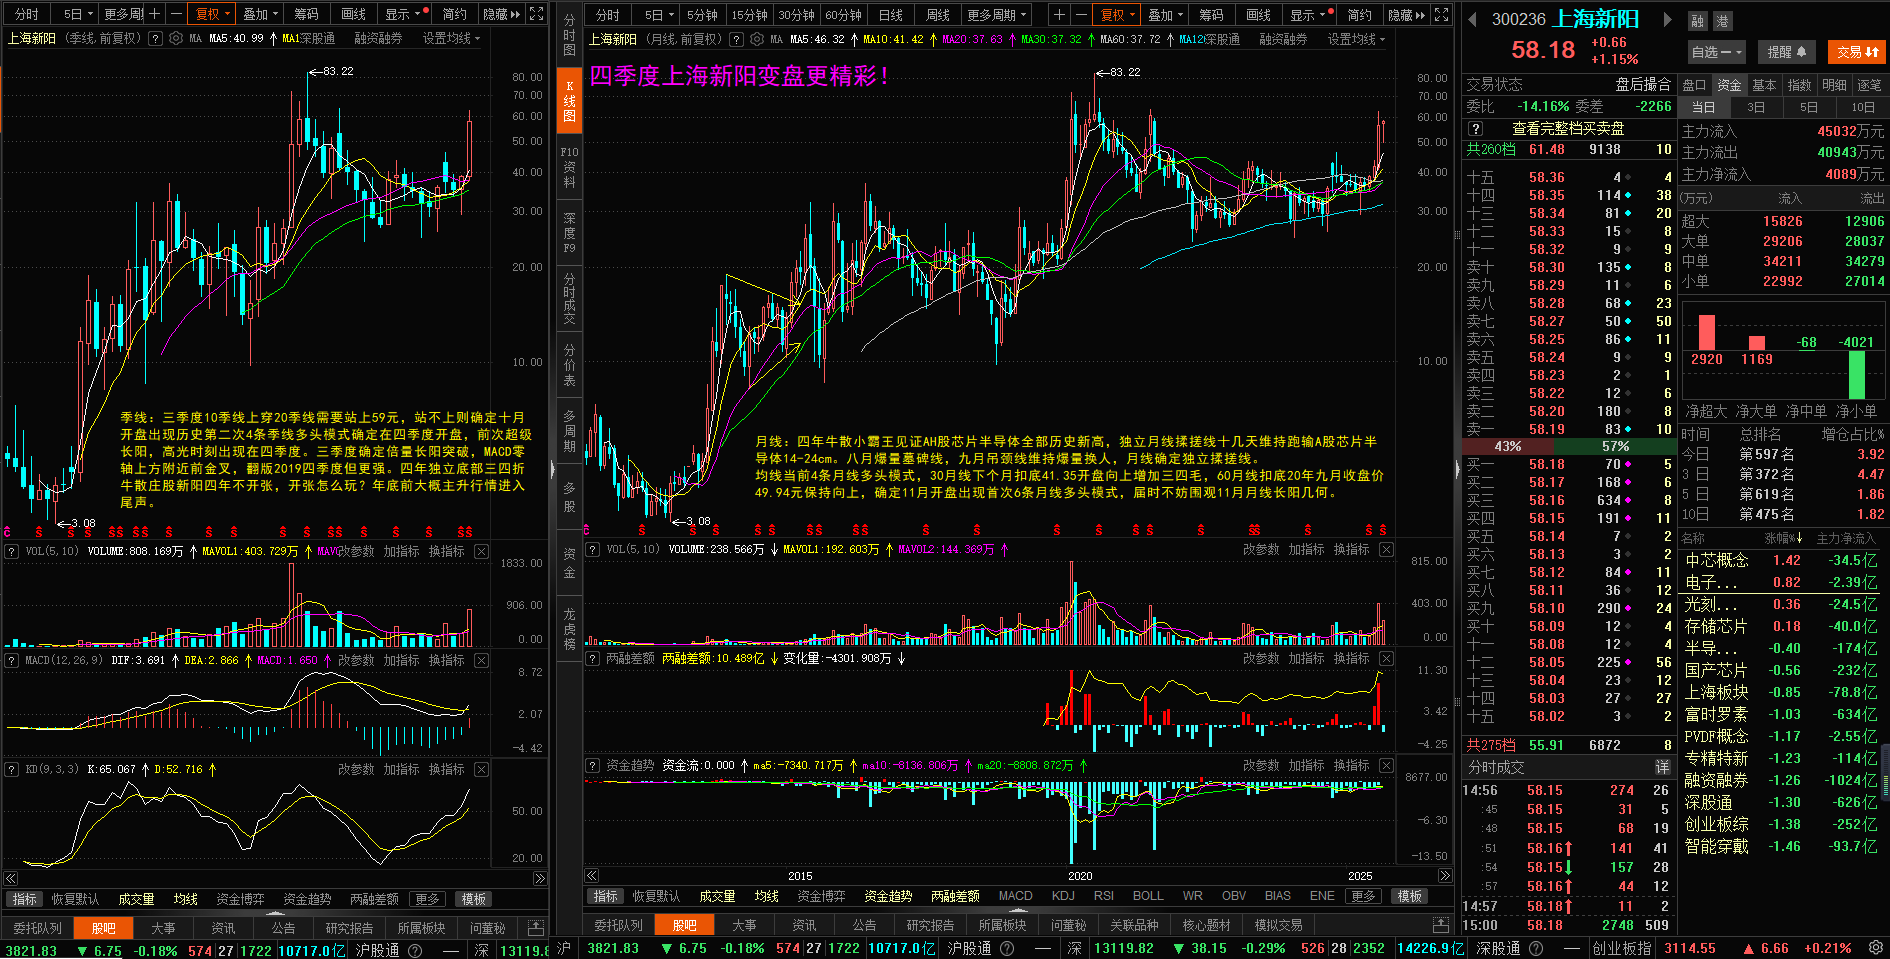Image resolution: width=1890 pixels, height=959 pixels.
Task: Close the 资金趋势 indicator panel
Action: click(1386, 765)
